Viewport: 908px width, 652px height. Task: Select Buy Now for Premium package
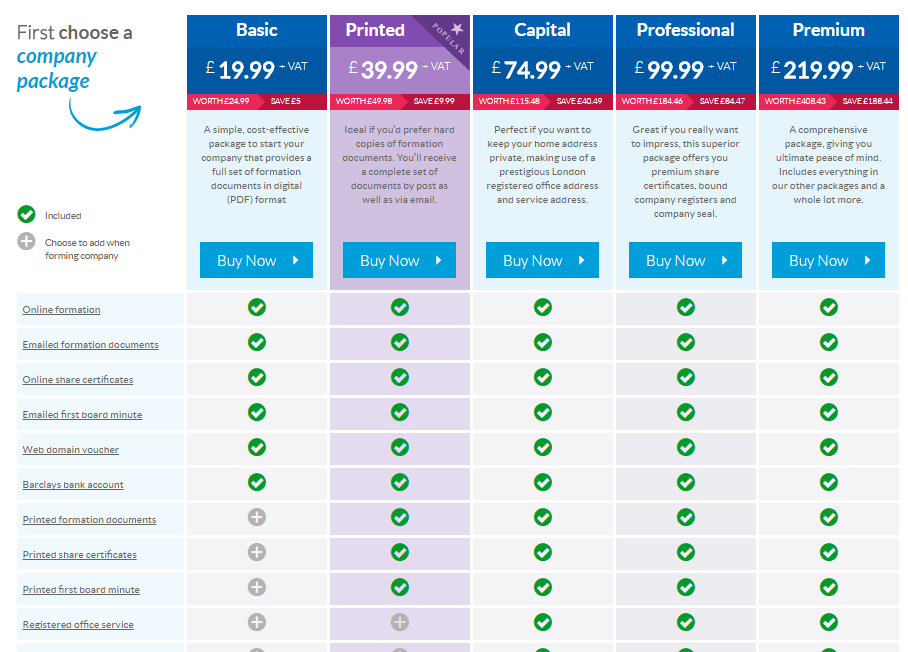point(828,260)
